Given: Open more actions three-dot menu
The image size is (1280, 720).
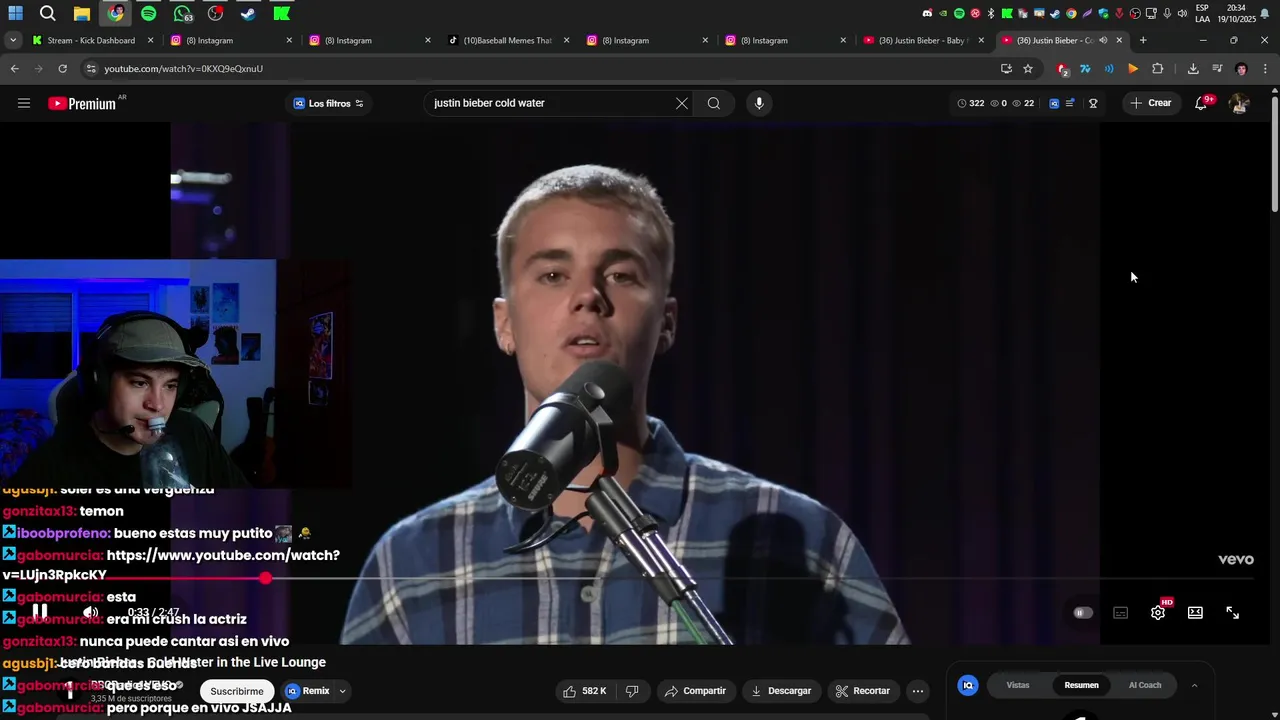Looking at the screenshot, I should coord(918,691).
